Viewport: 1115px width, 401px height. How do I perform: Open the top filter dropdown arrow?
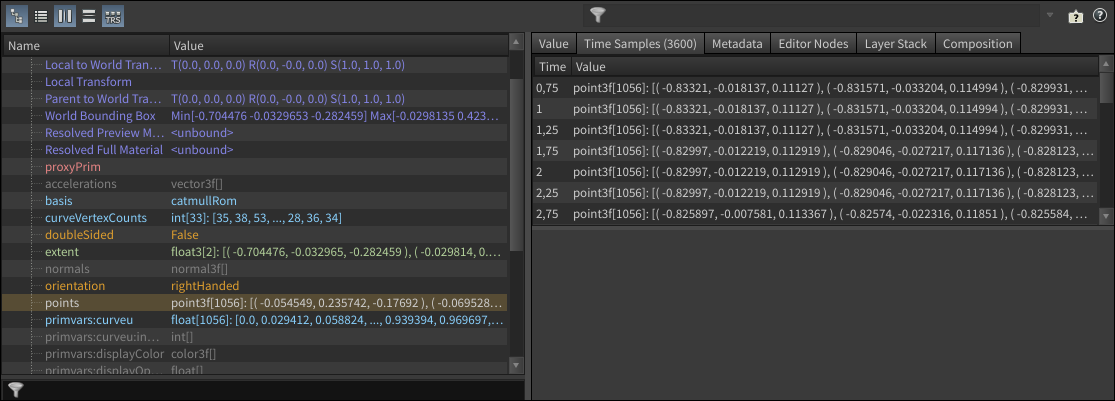(1049, 16)
